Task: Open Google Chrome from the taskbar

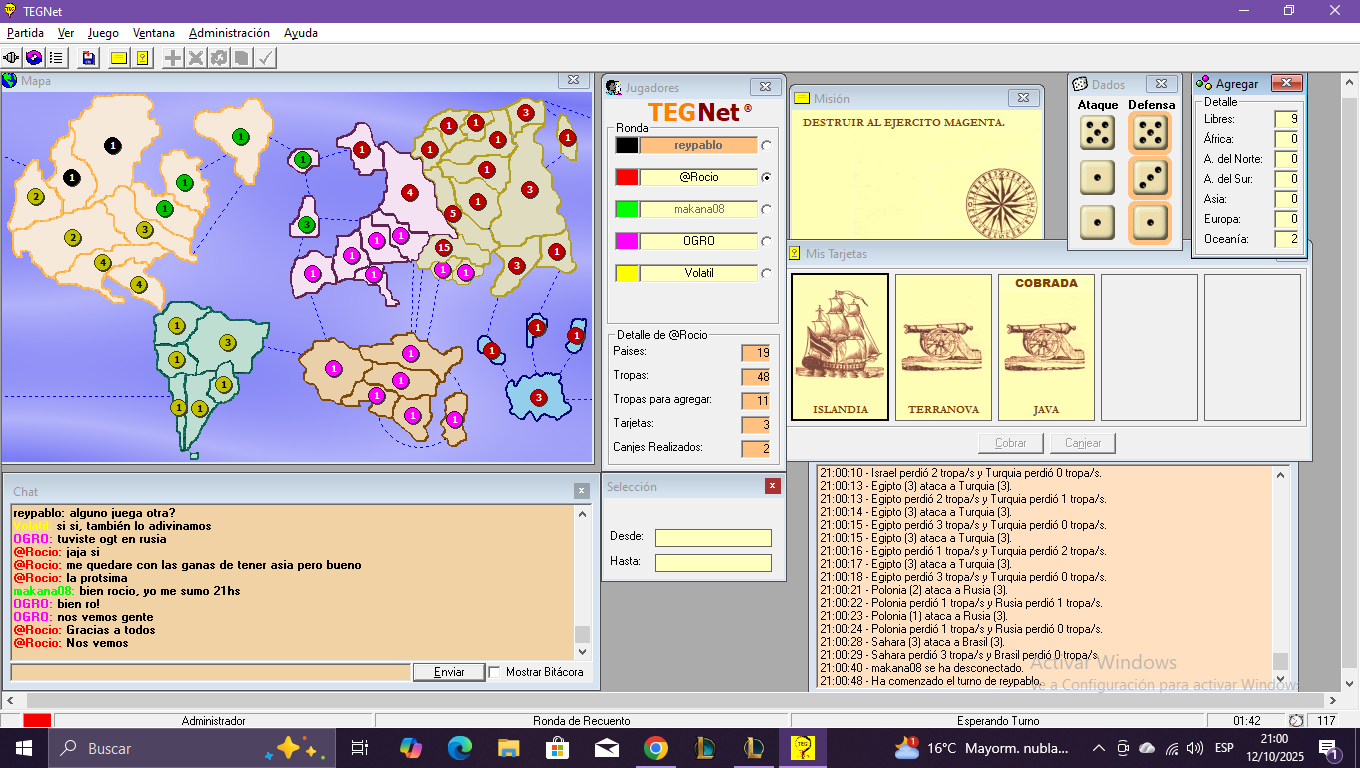Action: point(655,748)
